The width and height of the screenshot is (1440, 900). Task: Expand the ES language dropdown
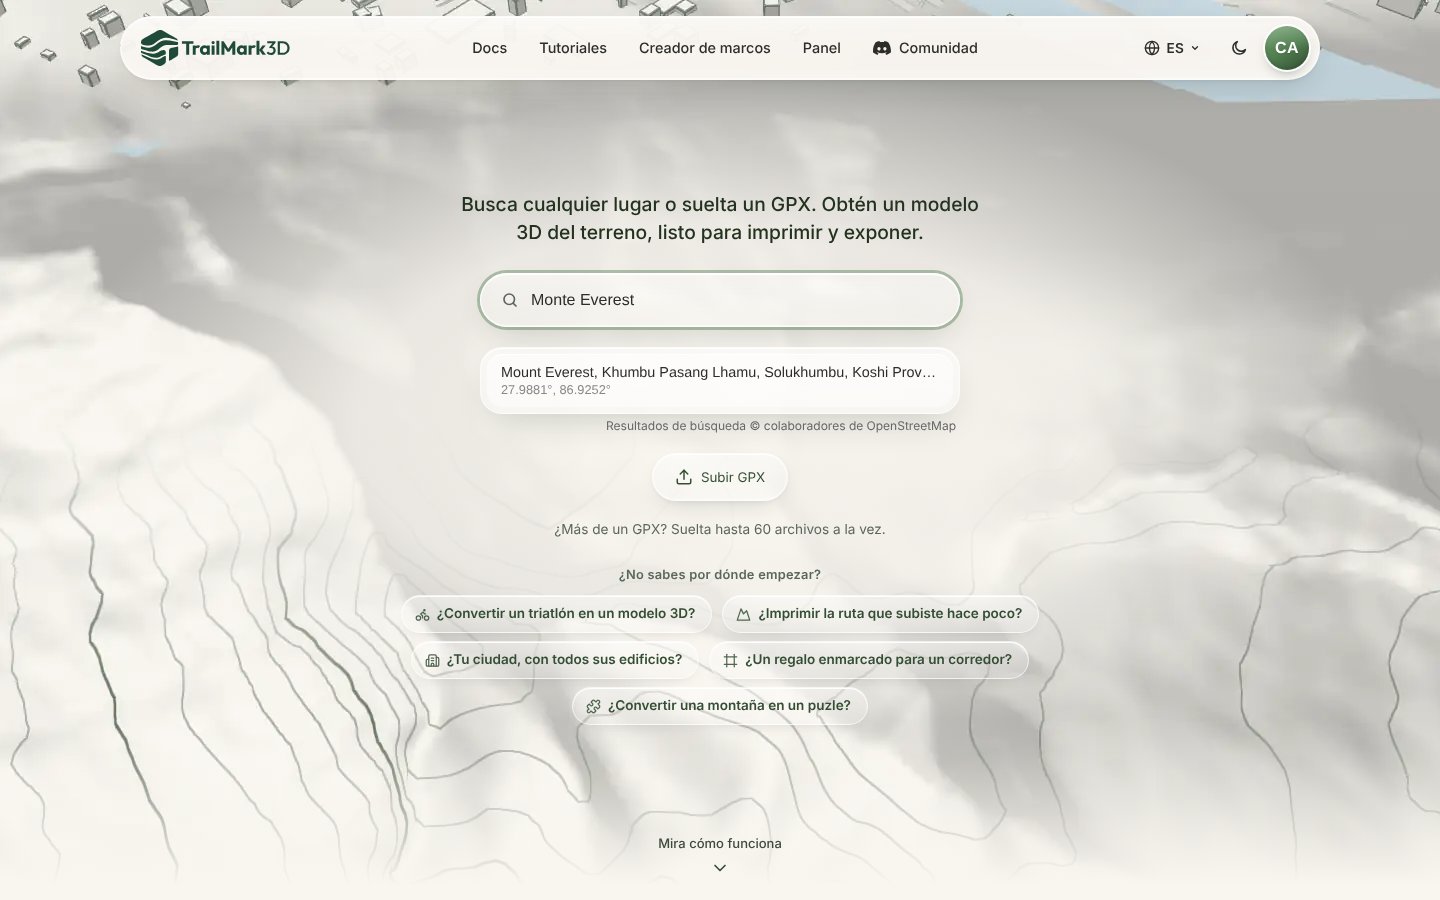1172,48
